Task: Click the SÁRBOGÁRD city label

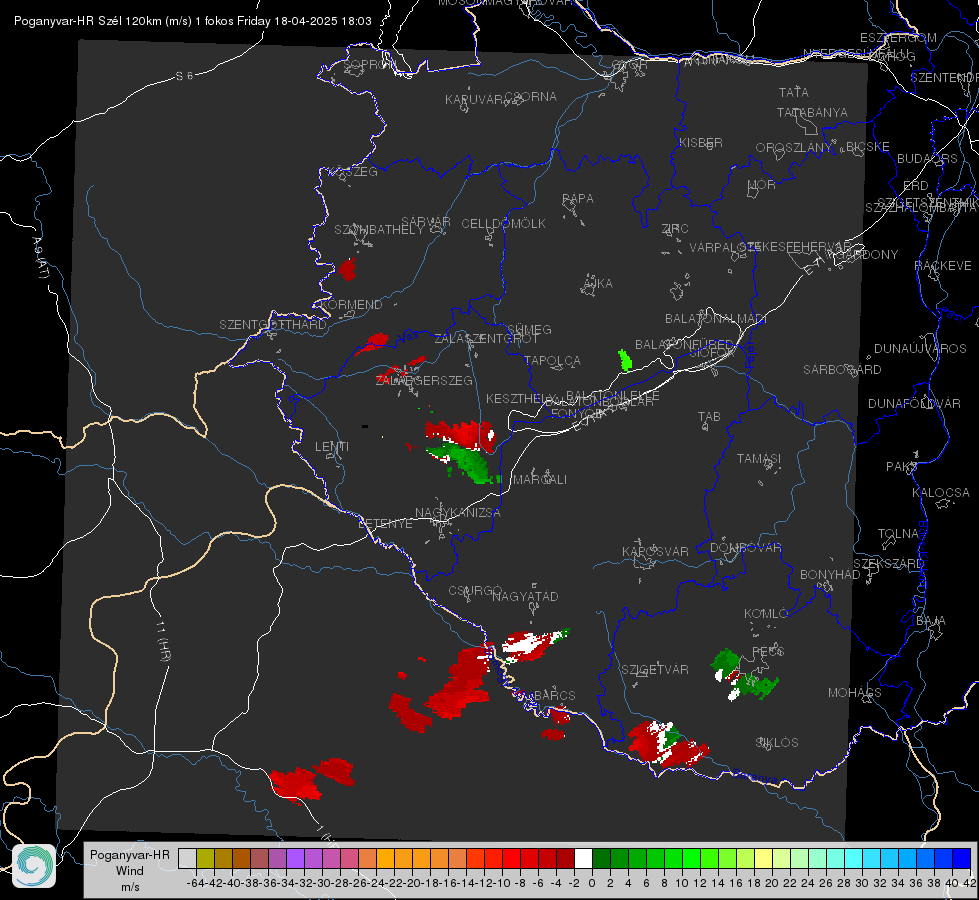Action: point(842,370)
